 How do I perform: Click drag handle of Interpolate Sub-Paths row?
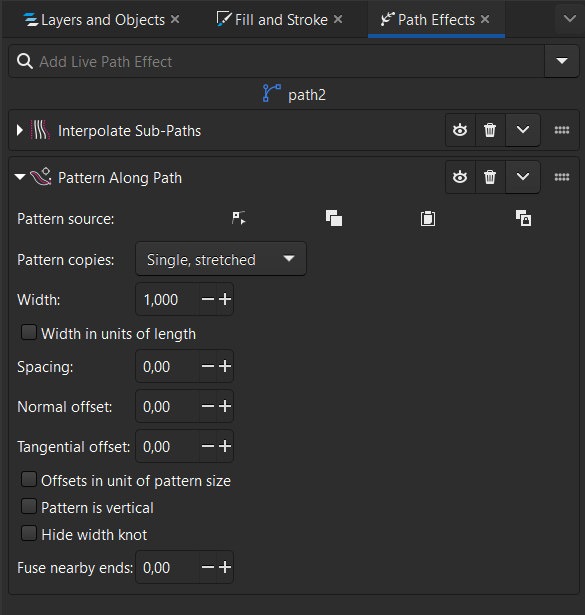[x=561, y=130]
